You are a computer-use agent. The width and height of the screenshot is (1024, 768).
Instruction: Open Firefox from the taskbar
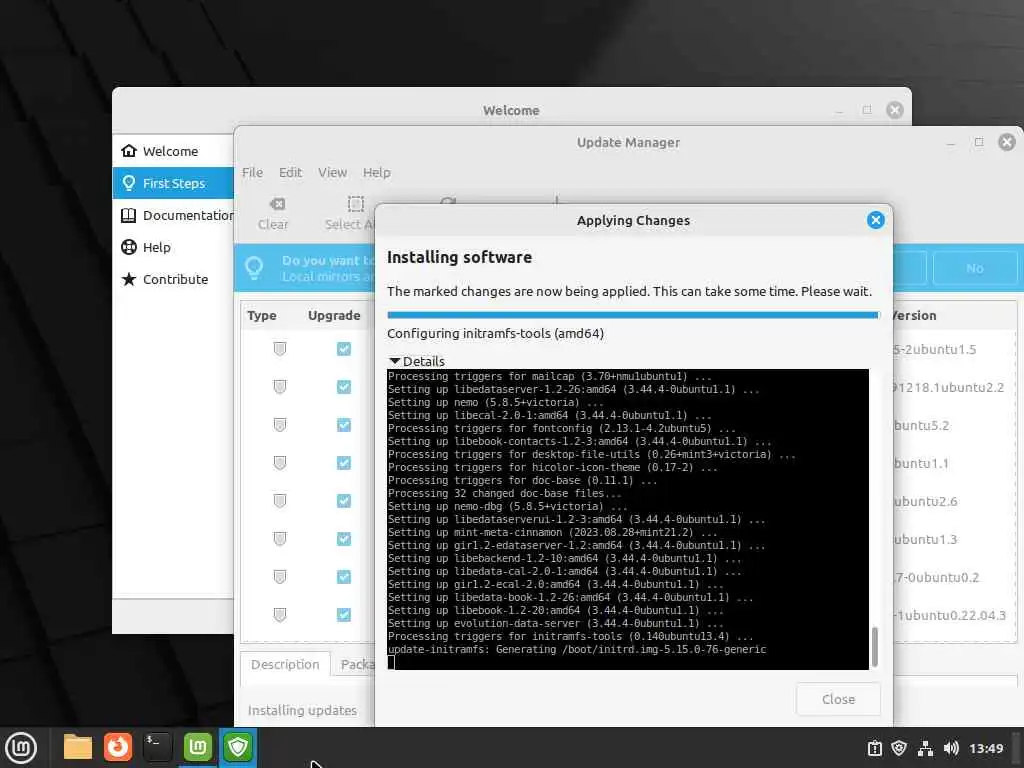coord(118,747)
